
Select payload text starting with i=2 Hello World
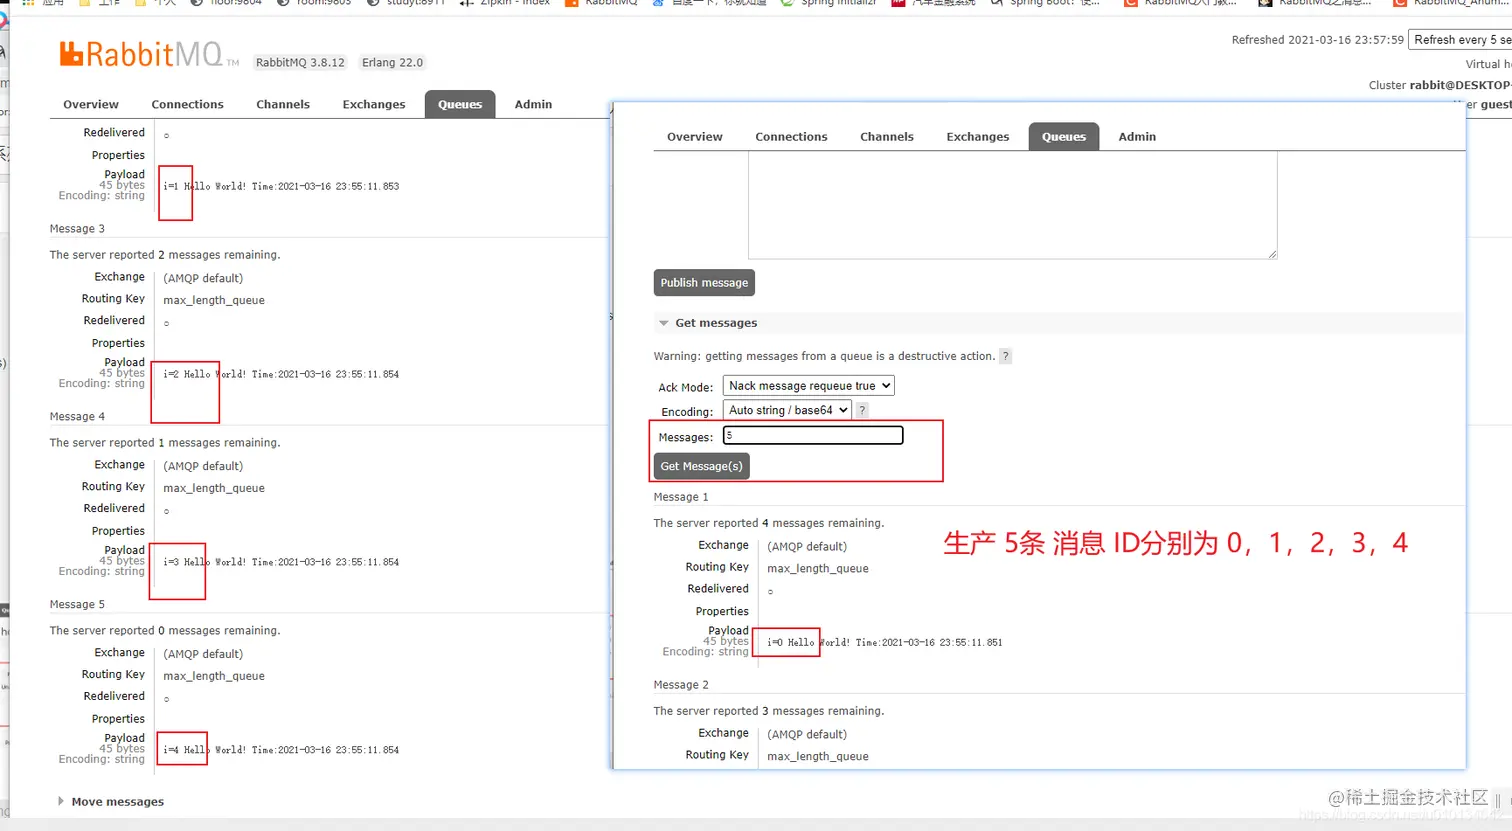281,374
